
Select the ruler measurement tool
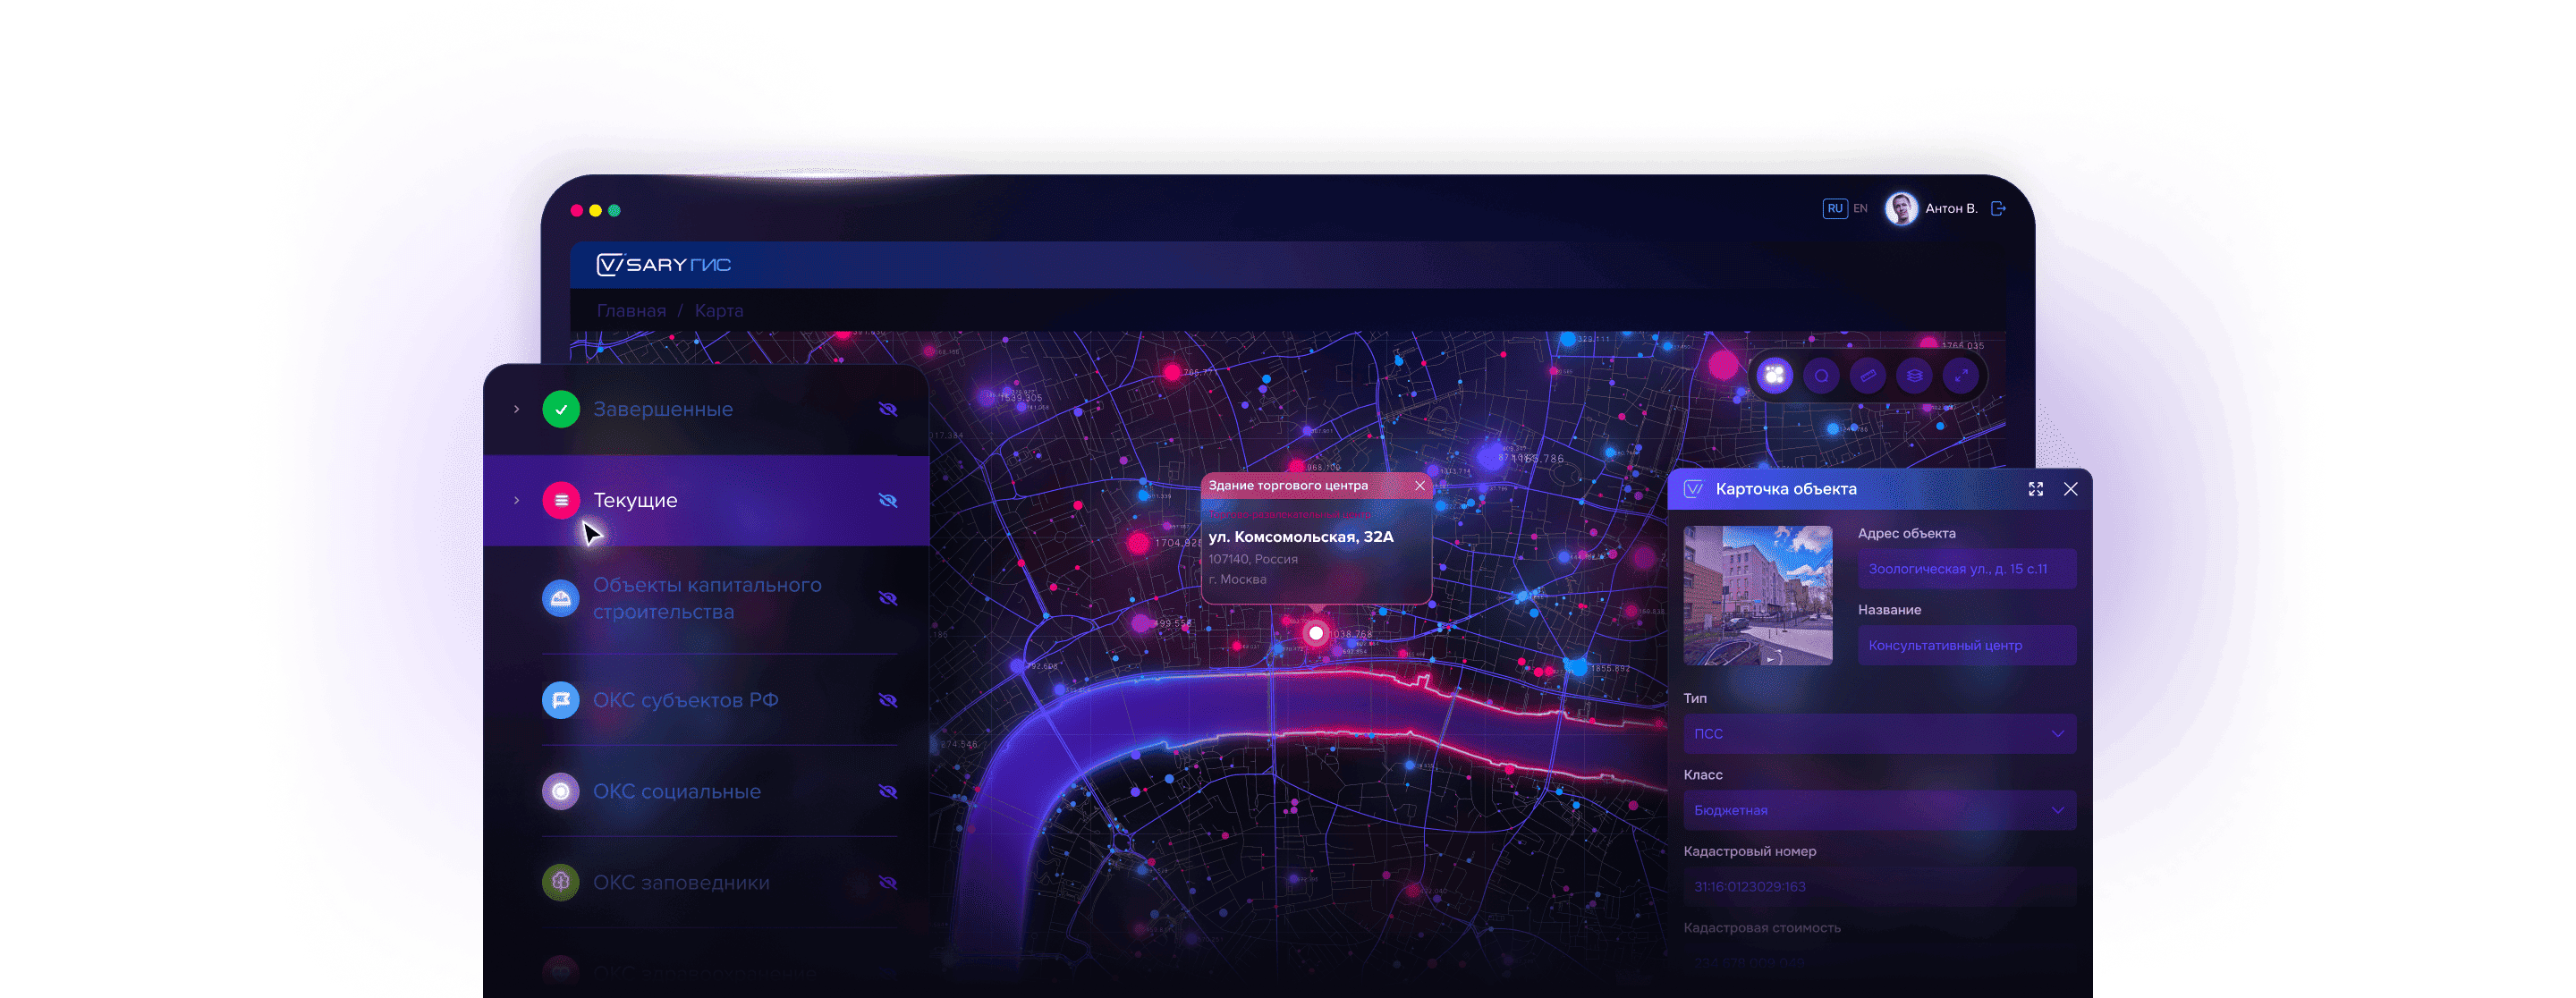pyautogui.click(x=1867, y=376)
